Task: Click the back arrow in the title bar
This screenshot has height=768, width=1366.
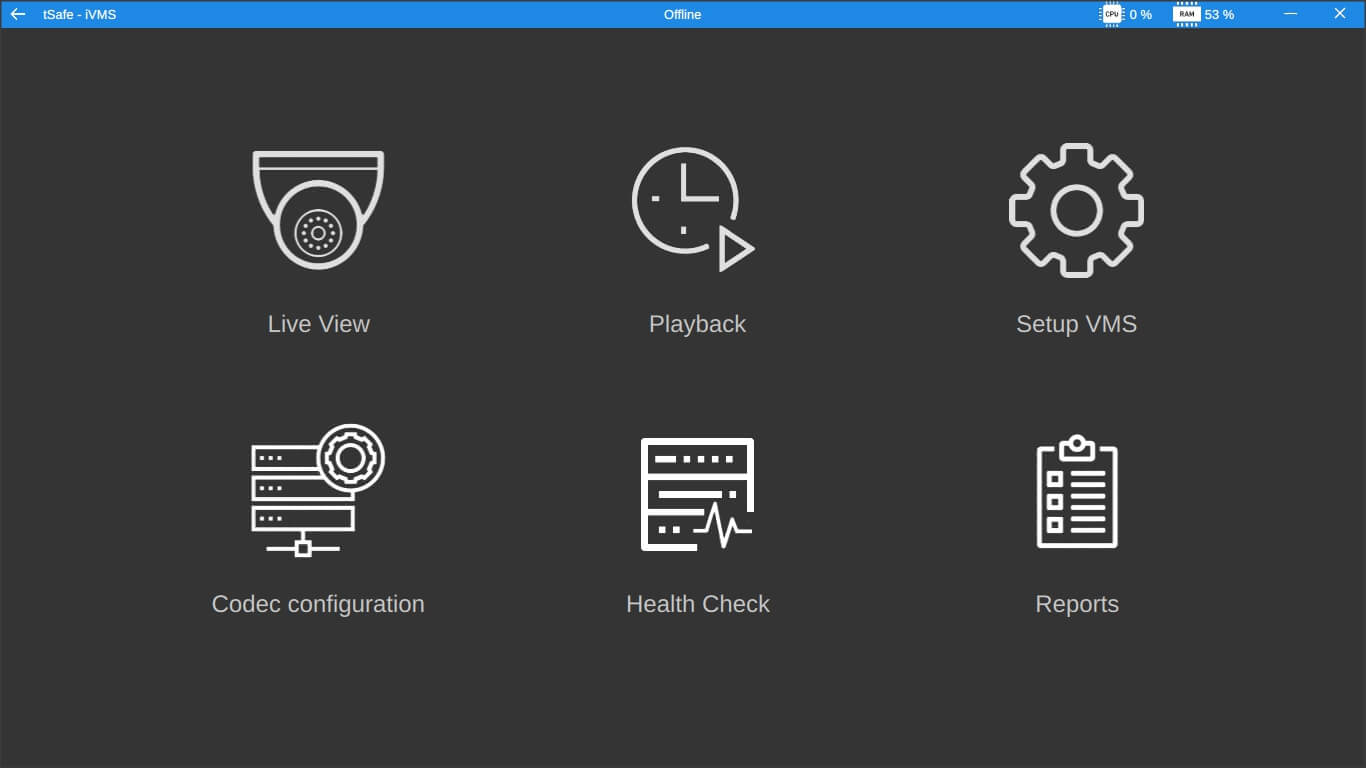Action: (16, 14)
